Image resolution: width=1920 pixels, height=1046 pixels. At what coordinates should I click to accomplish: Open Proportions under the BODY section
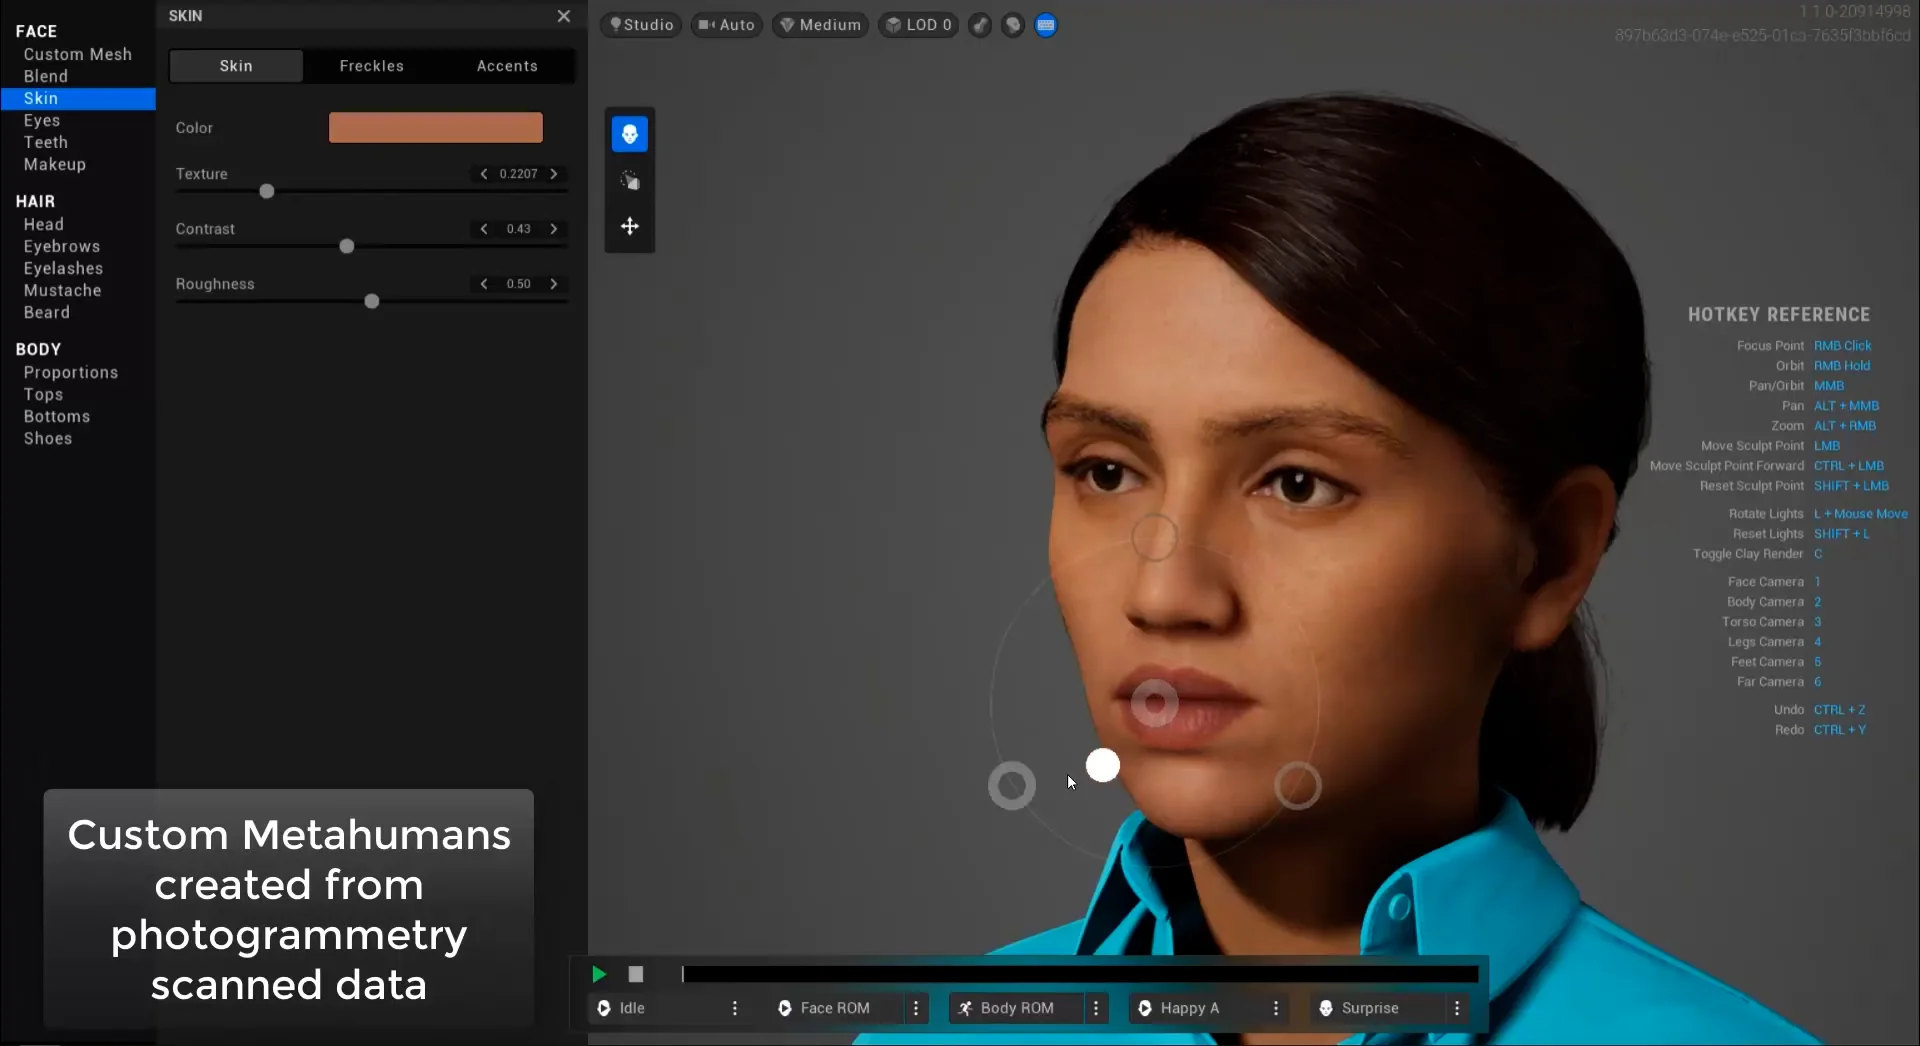pos(70,372)
